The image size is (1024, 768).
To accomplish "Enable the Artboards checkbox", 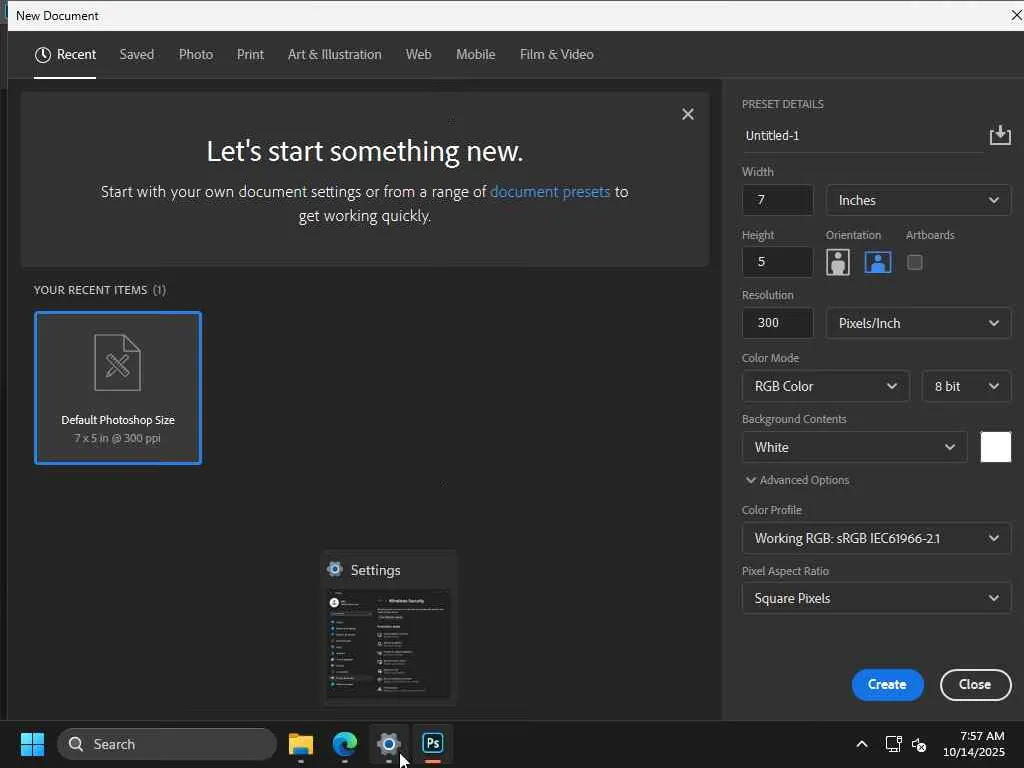I will point(915,263).
